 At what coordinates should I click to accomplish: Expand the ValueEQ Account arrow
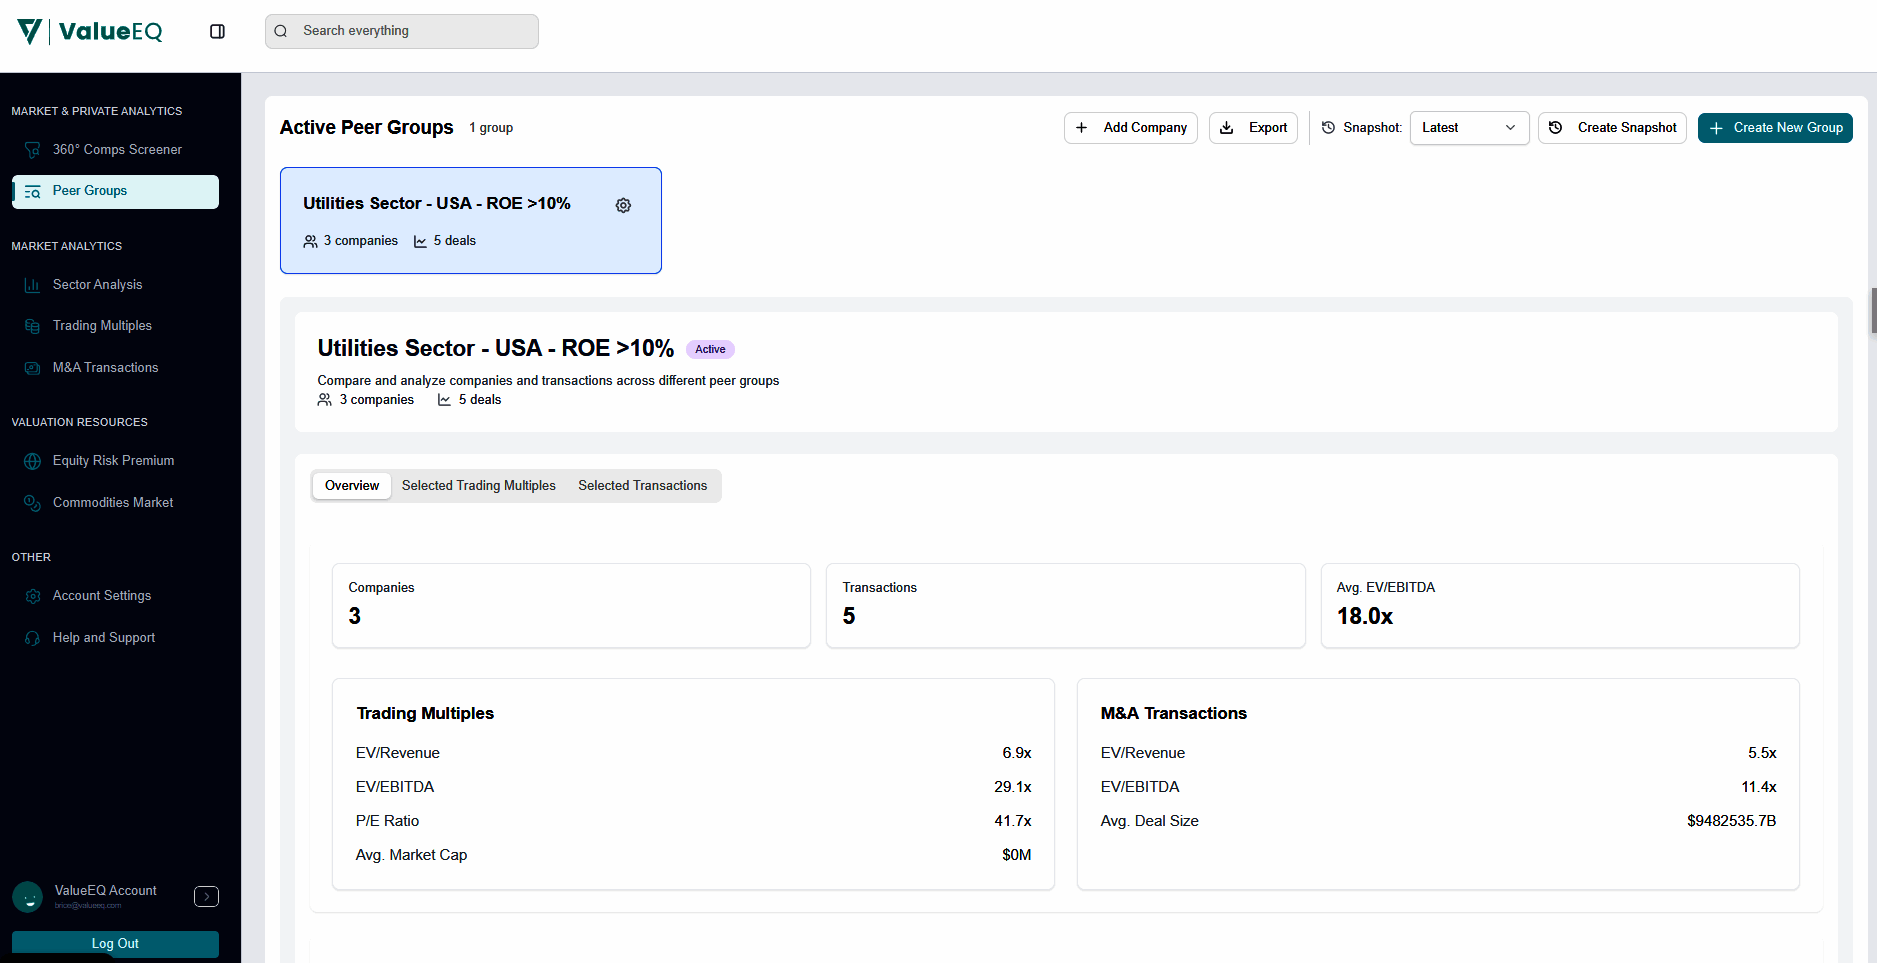(206, 897)
